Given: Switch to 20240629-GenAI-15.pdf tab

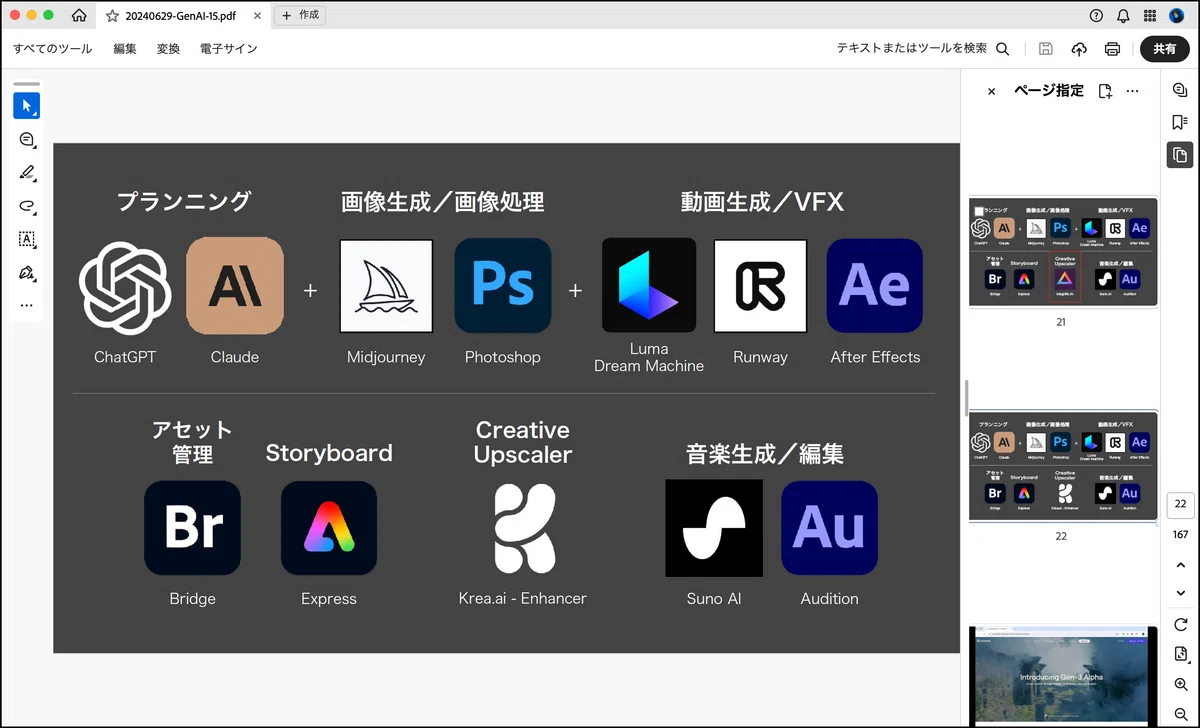Looking at the screenshot, I should point(183,16).
